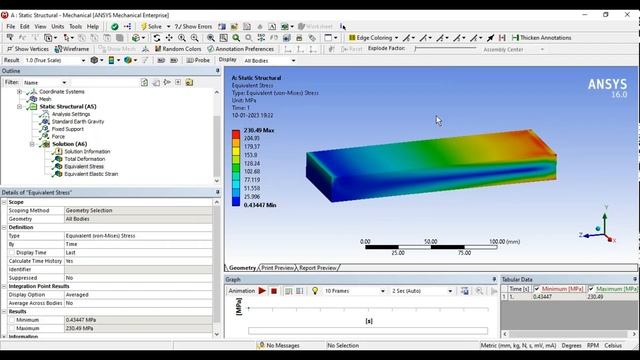Select Total Deformation result

point(84,159)
